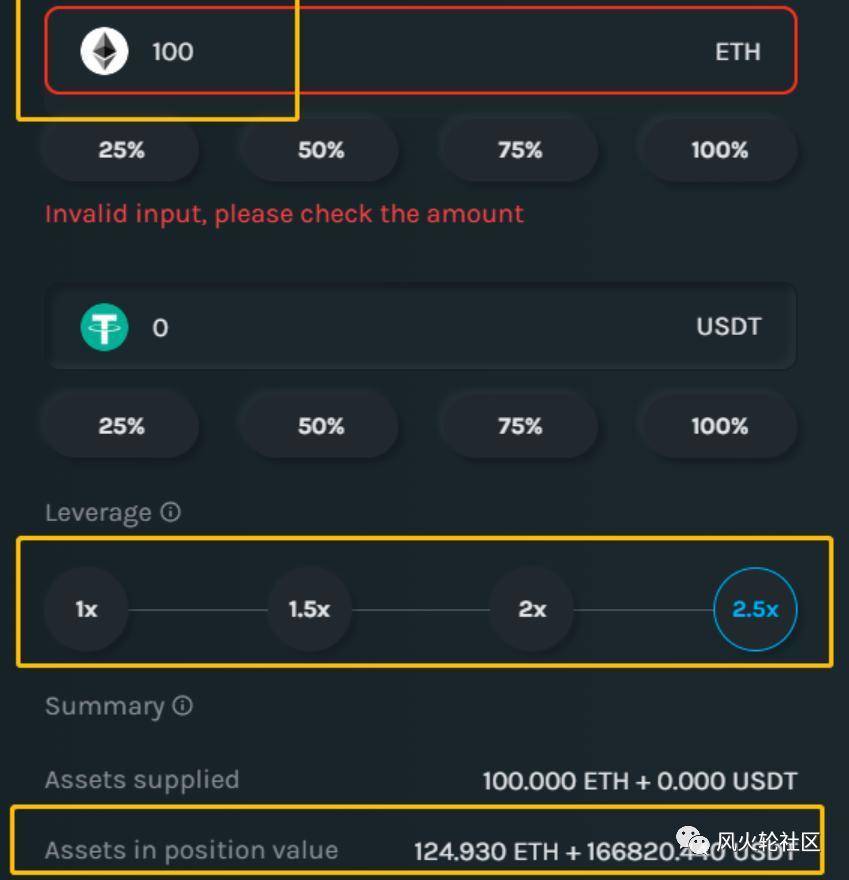Set ETH amount to 50%
This screenshot has width=849, height=880.
(x=321, y=150)
